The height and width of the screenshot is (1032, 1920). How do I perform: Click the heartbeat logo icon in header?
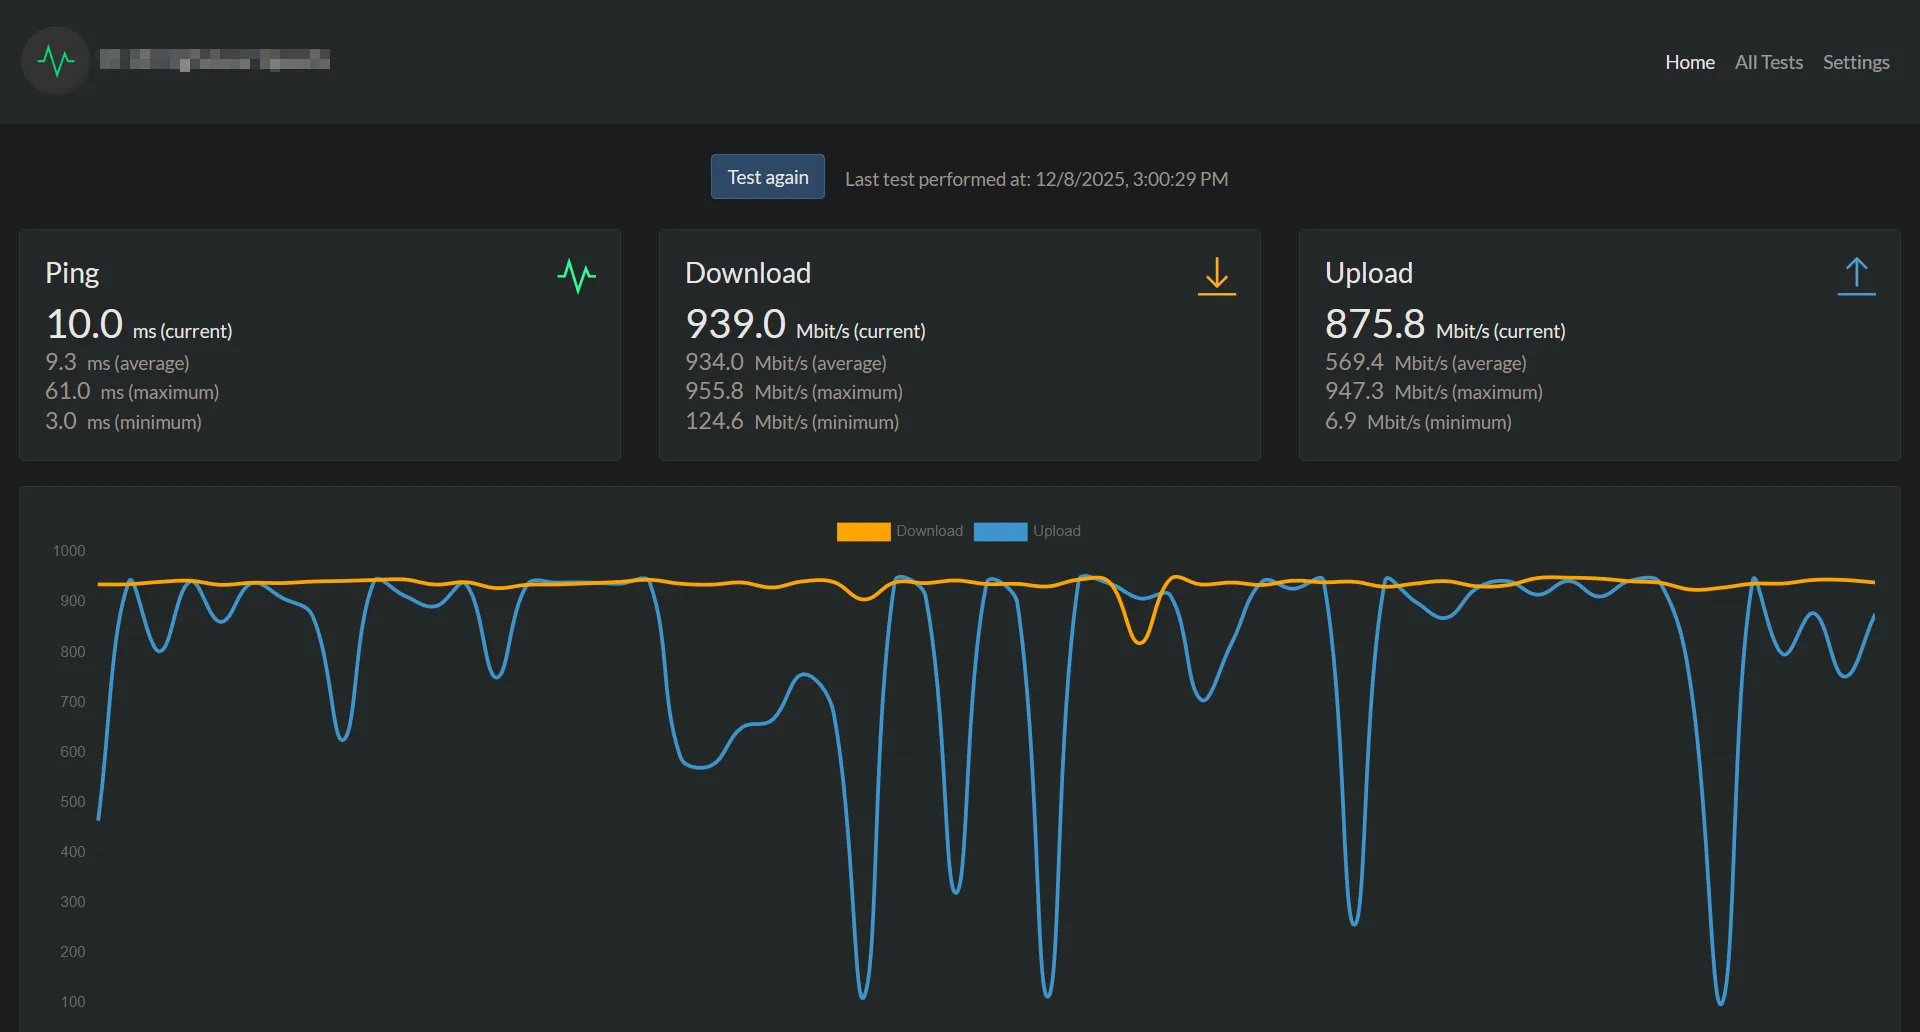[56, 61]
